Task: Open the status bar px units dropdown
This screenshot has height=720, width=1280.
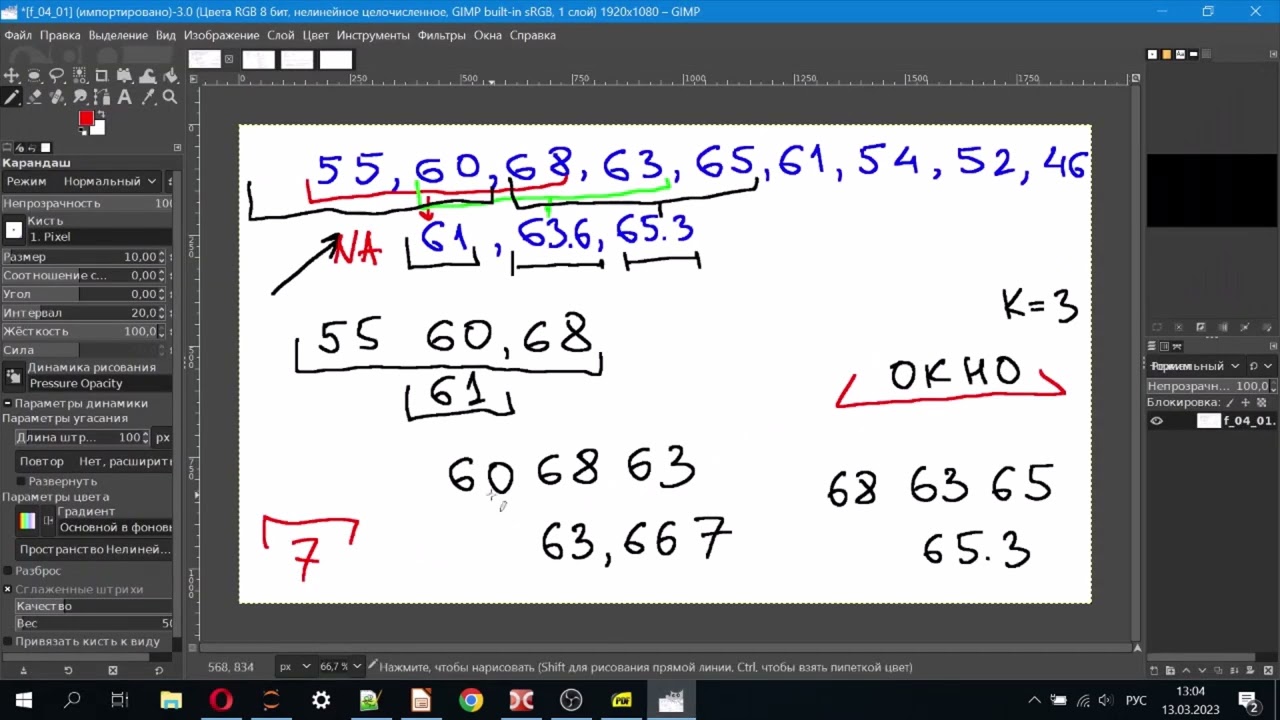Action: coord(295,666)
